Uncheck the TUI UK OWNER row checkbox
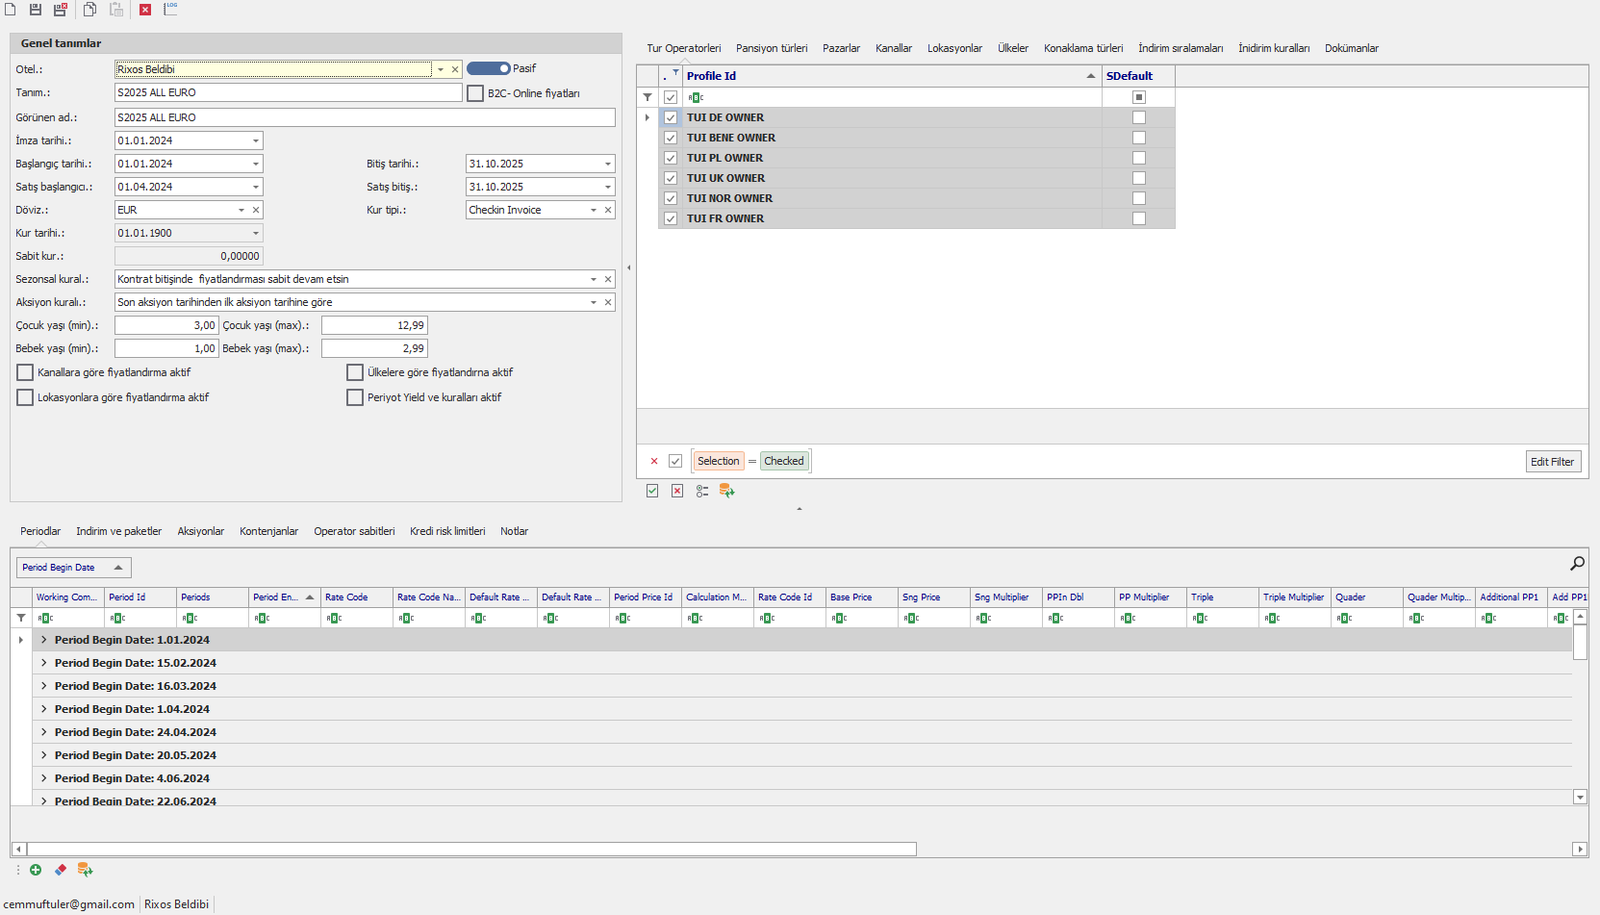Screen dimensions: 1600x915 [x=671, y=178]
